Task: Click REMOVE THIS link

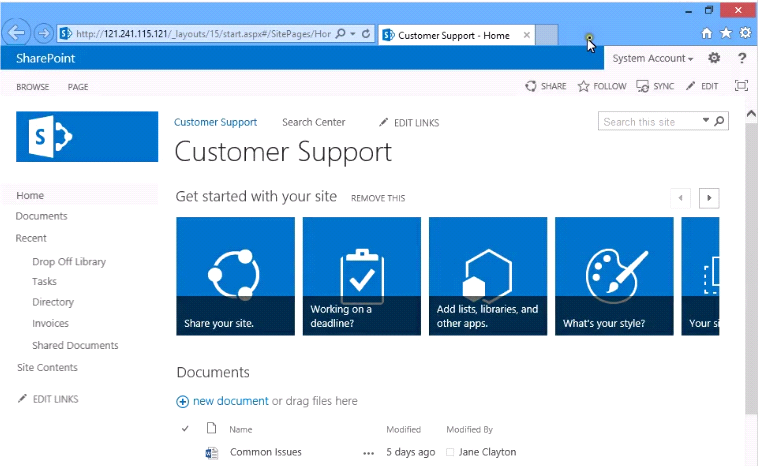Action: click(x=378, y=198)
